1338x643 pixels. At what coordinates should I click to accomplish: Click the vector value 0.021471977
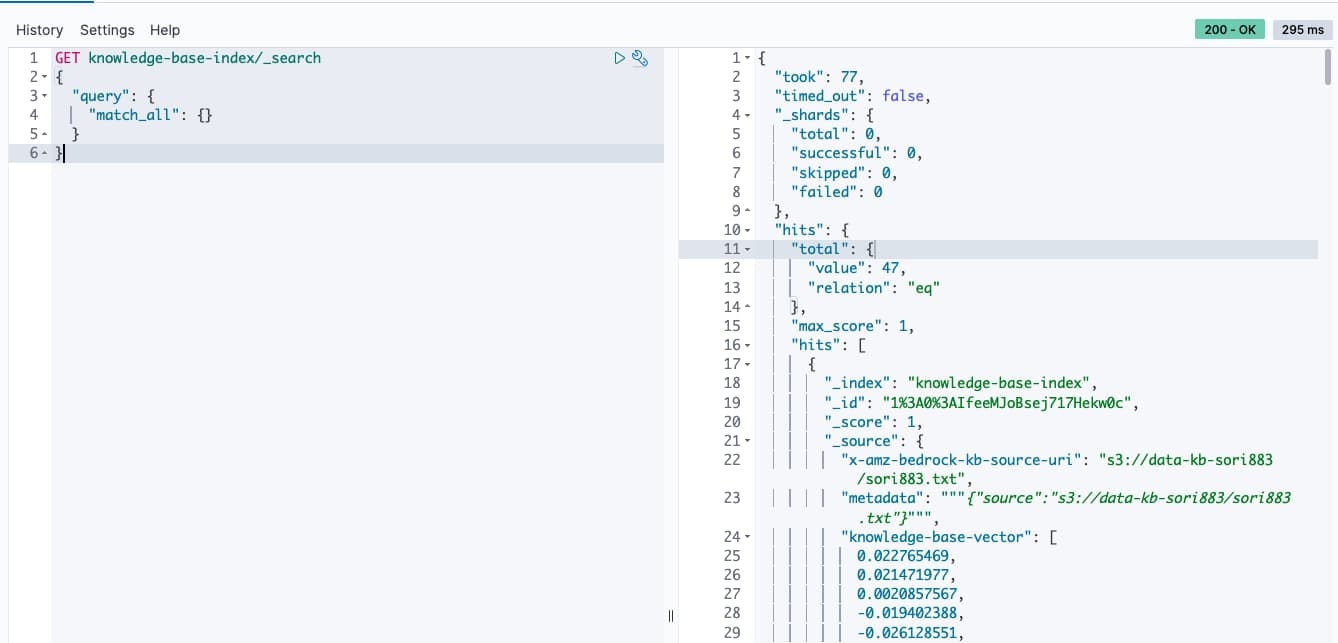pyautogui.click(x=907, y=575)
